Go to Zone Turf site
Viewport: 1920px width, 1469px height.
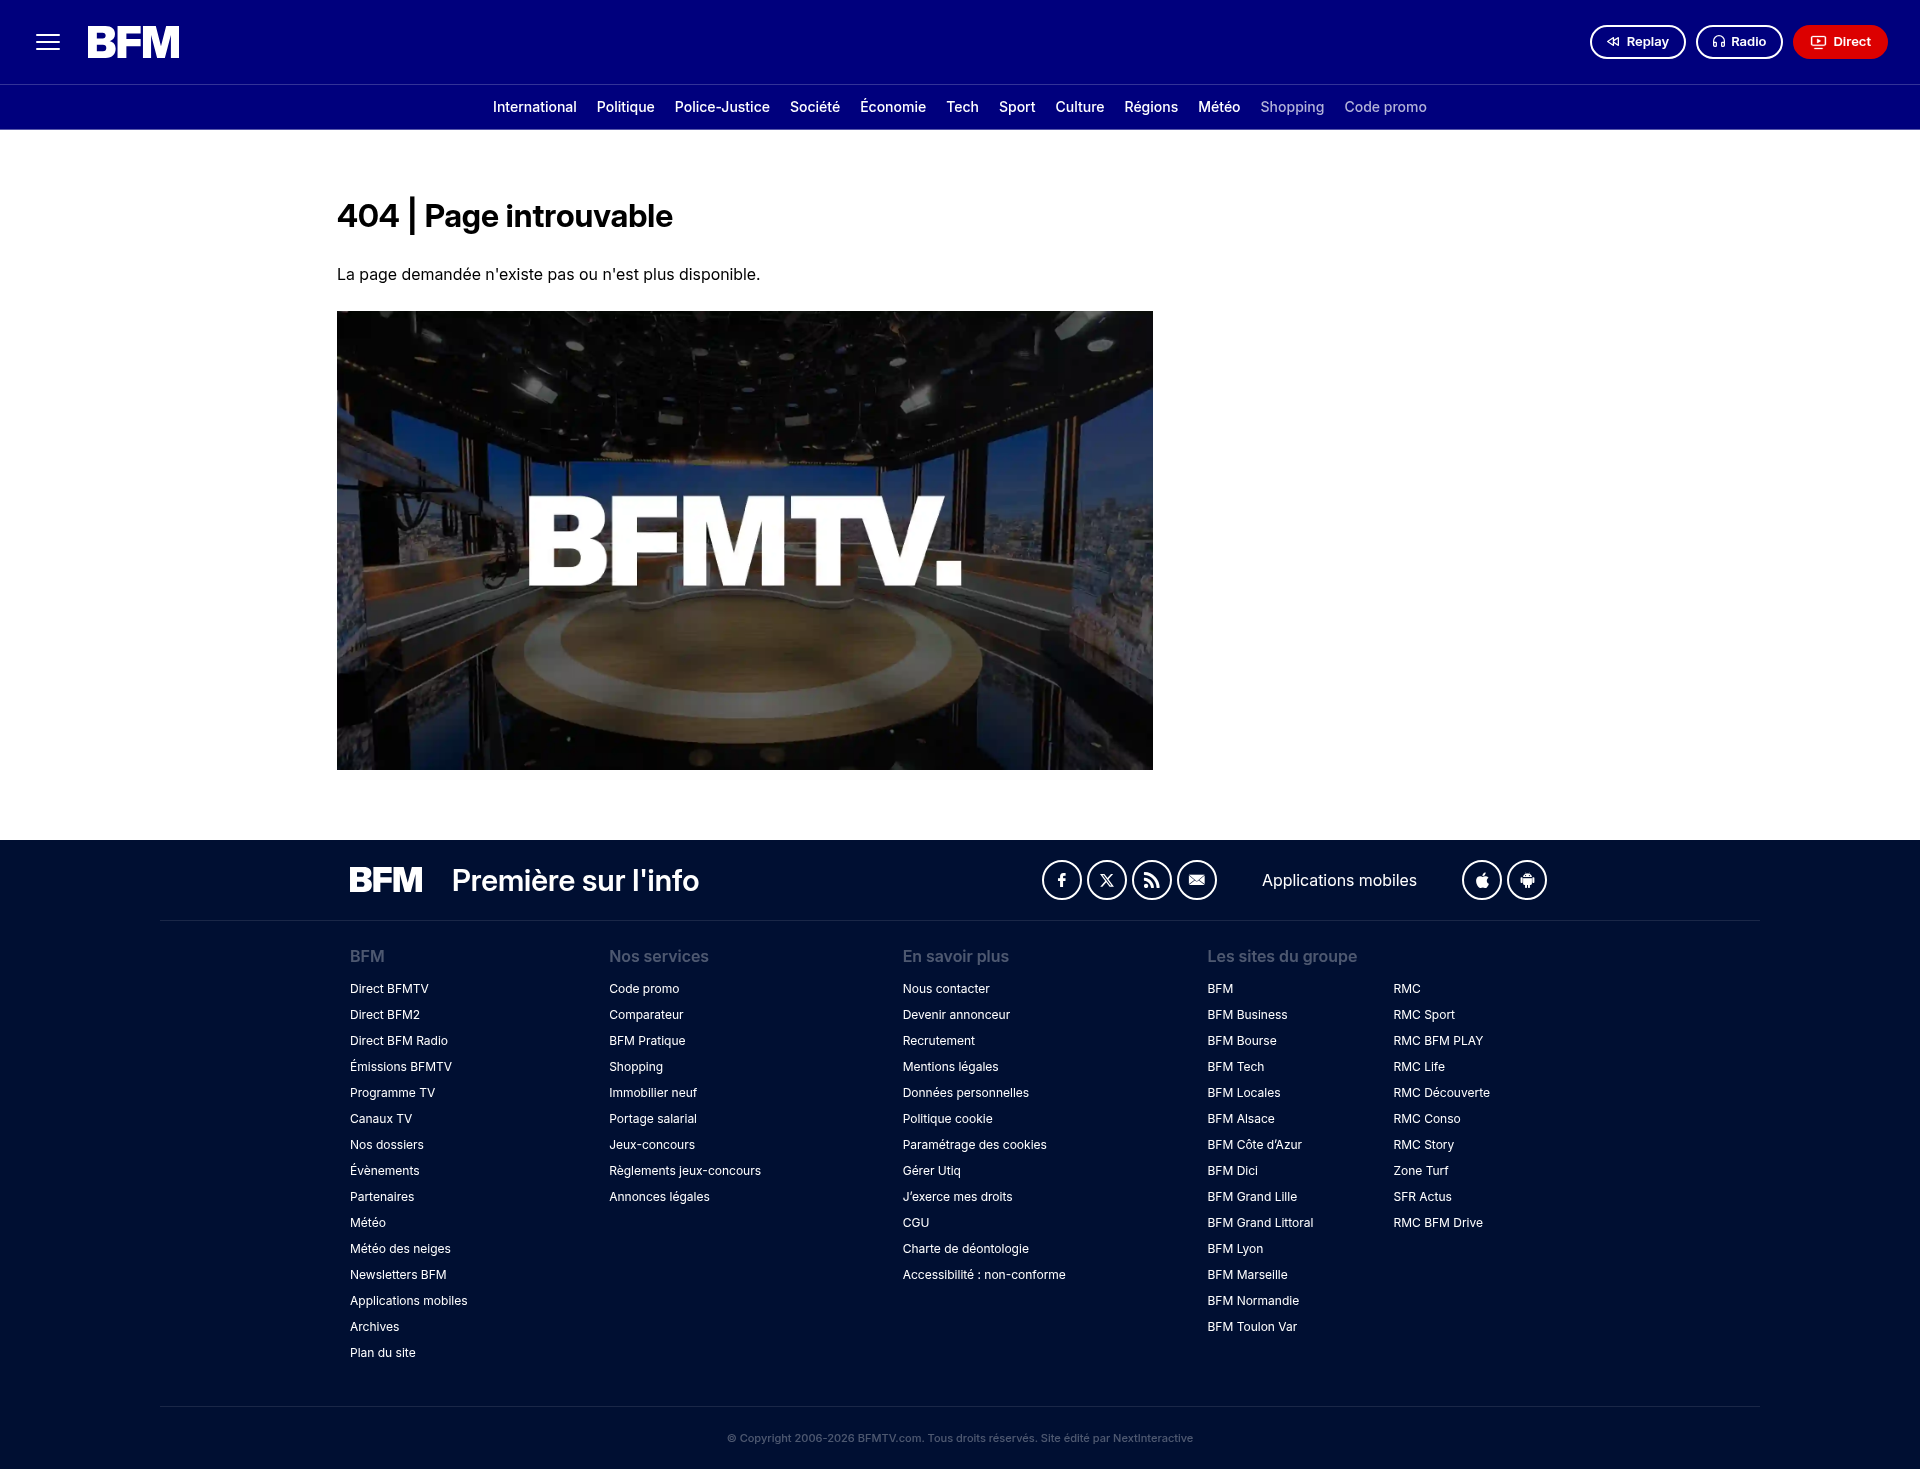tap(1421, 1171)
